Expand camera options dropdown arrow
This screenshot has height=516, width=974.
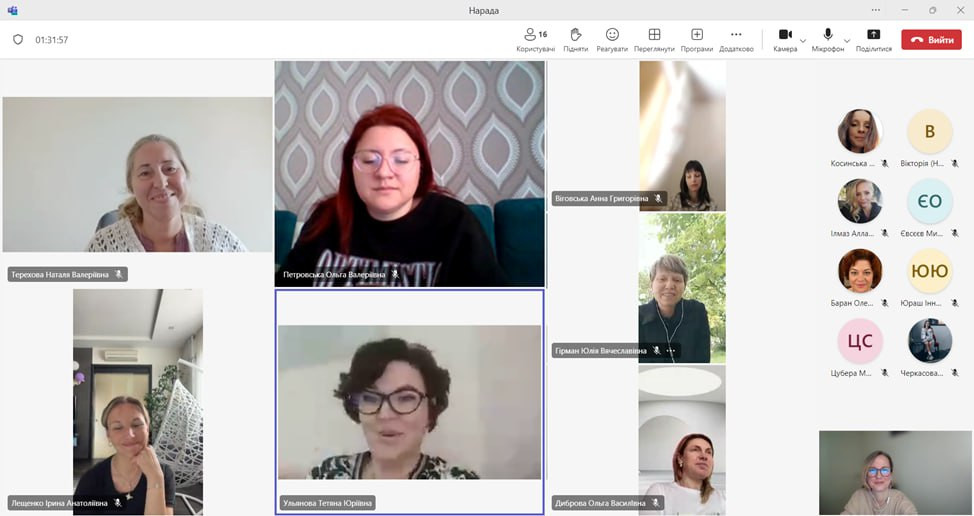coord(803,41)
